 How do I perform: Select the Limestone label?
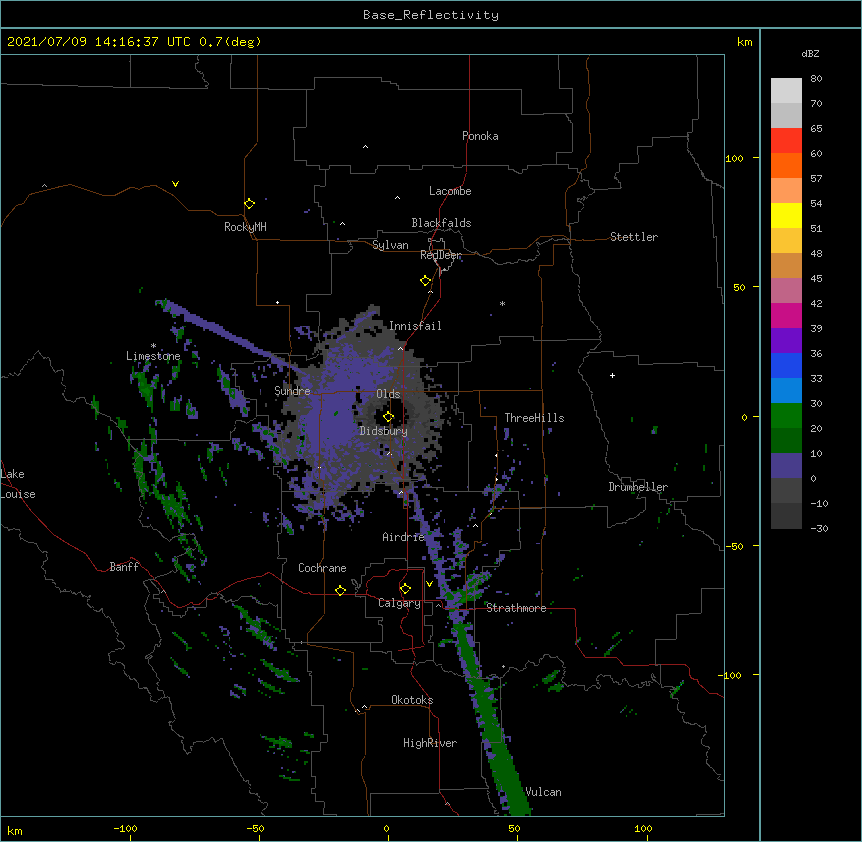click(153, 356)
